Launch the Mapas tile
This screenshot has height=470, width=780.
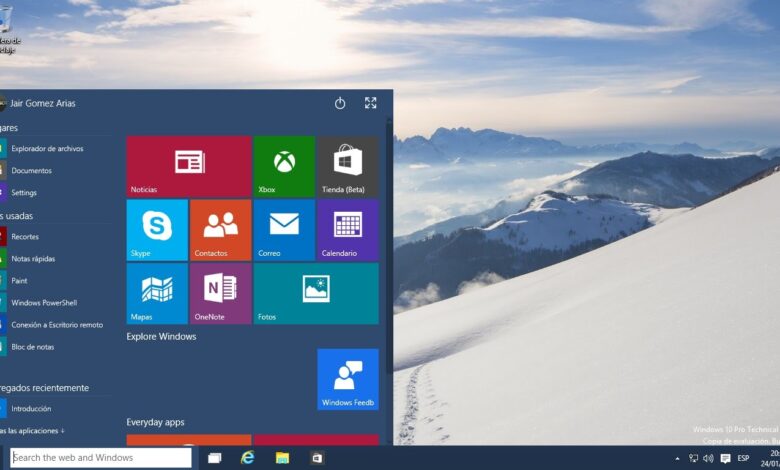(157, 293)
